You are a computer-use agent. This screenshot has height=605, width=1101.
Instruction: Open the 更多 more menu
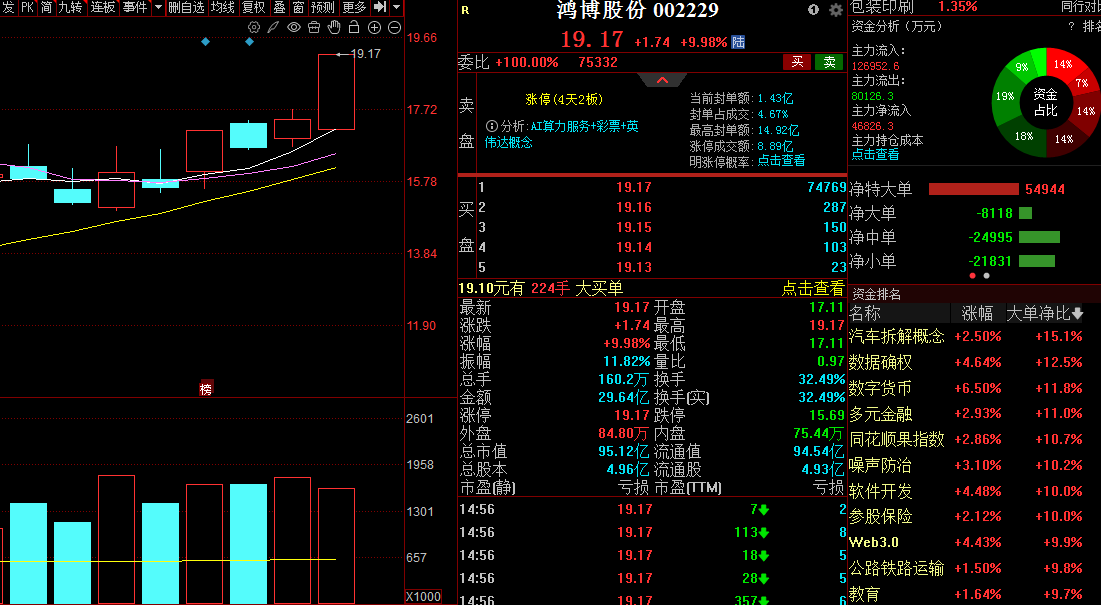click(x=355, y=7)
